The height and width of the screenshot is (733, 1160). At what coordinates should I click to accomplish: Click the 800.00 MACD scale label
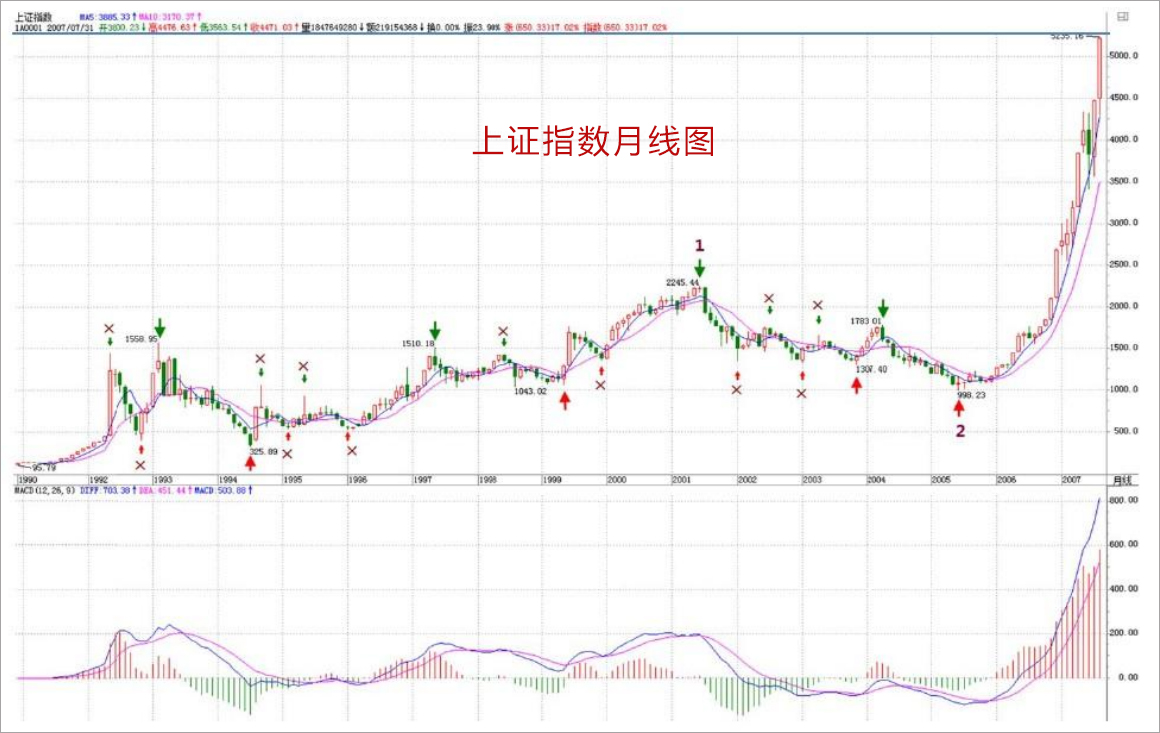tap(1126, 499)
